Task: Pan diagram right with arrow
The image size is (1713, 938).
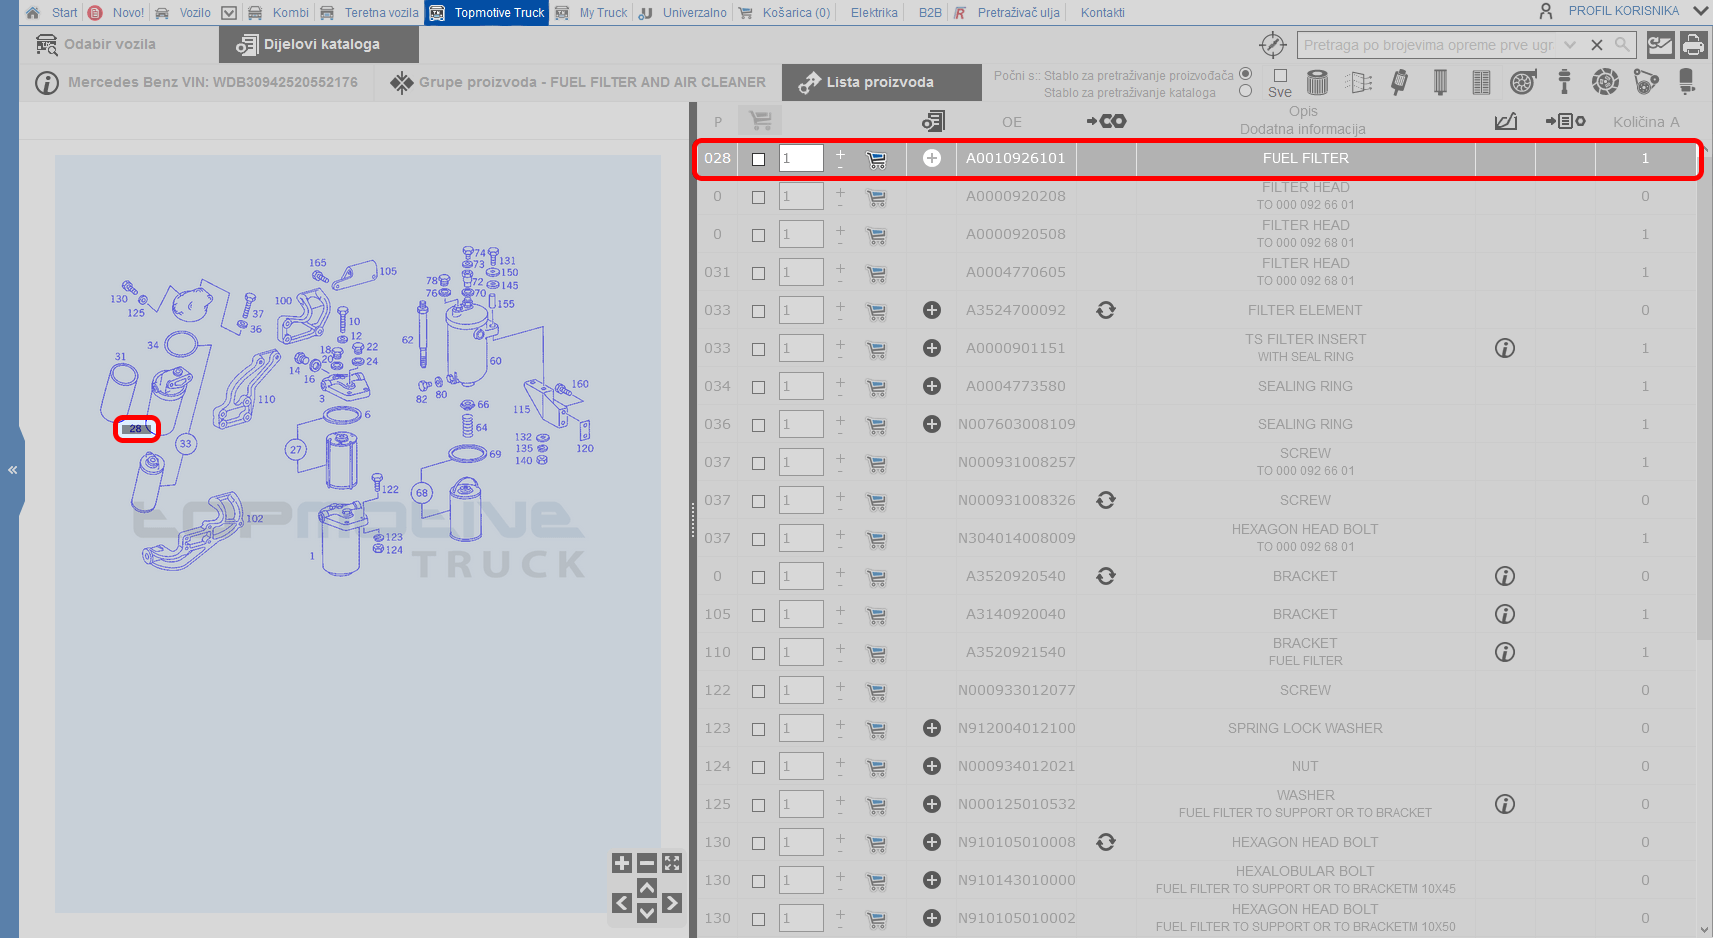Action: pos(672,903)
